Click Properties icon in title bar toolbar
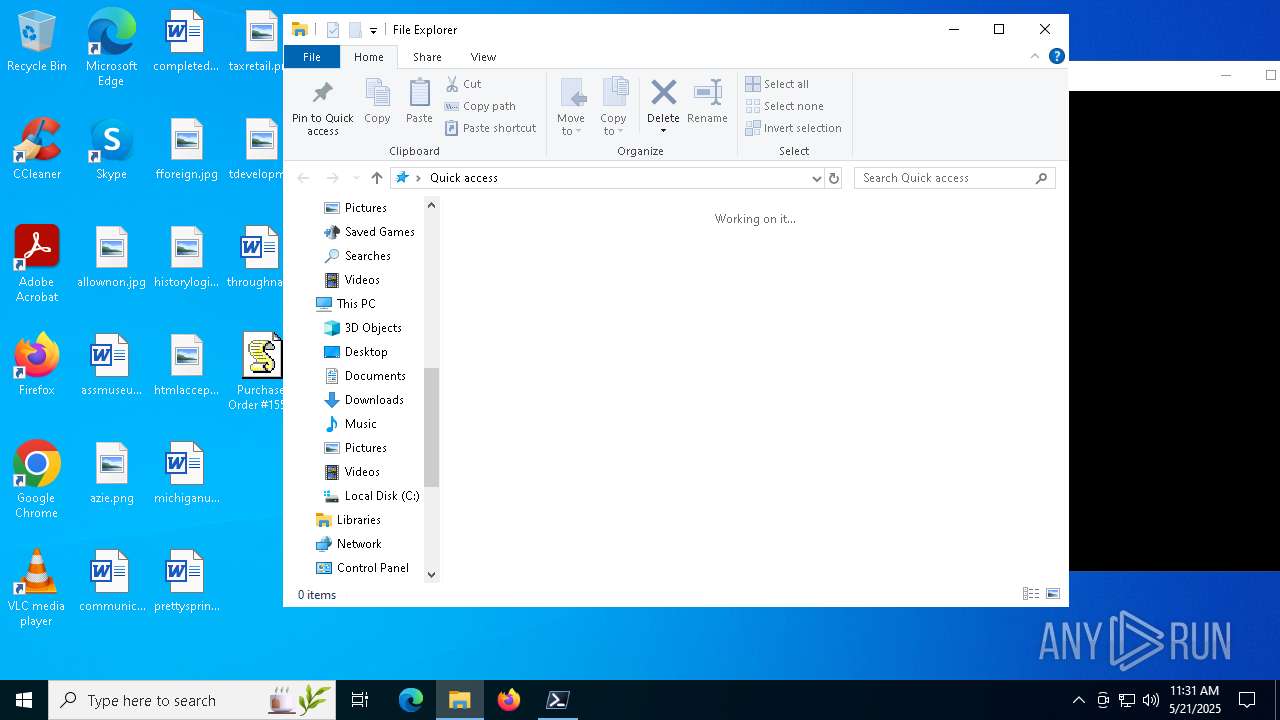1280x720 pixels. (x=333, y=30)
